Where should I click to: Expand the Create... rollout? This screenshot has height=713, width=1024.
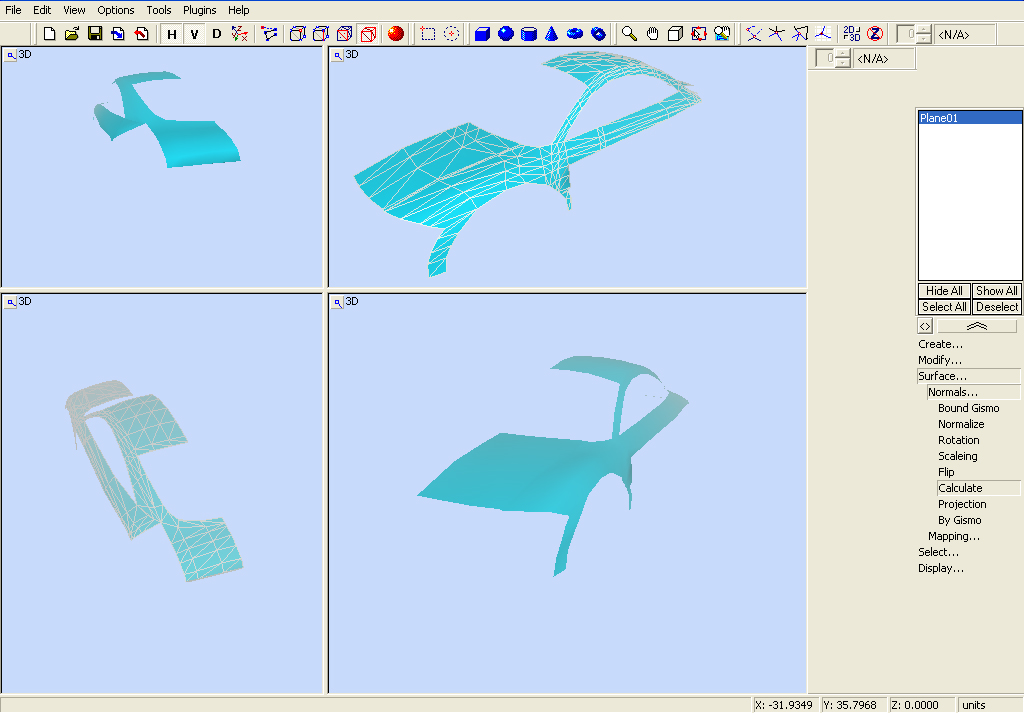coord(940,344)
